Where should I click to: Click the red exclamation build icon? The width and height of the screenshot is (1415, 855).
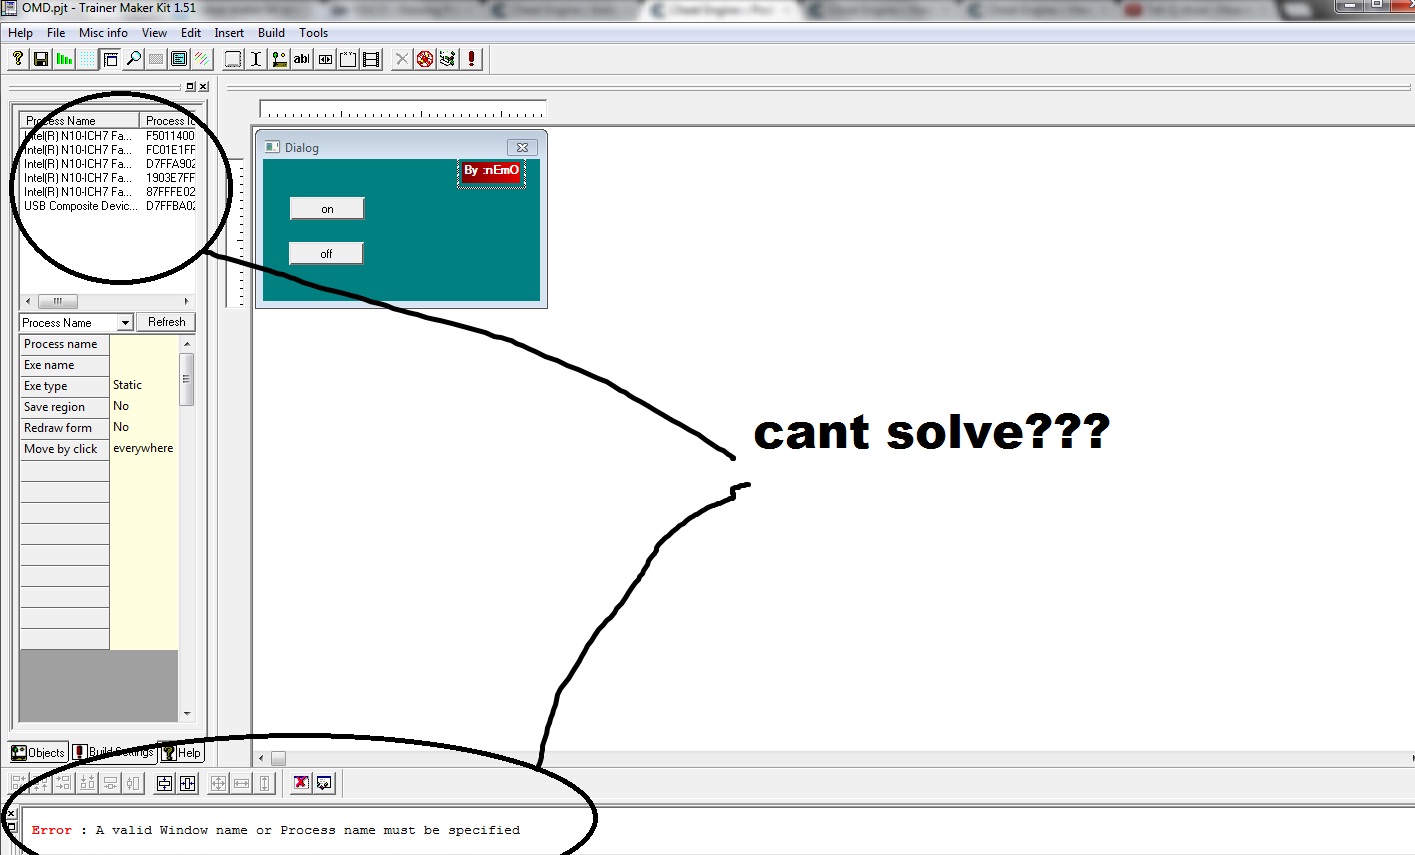pos(469,58)
